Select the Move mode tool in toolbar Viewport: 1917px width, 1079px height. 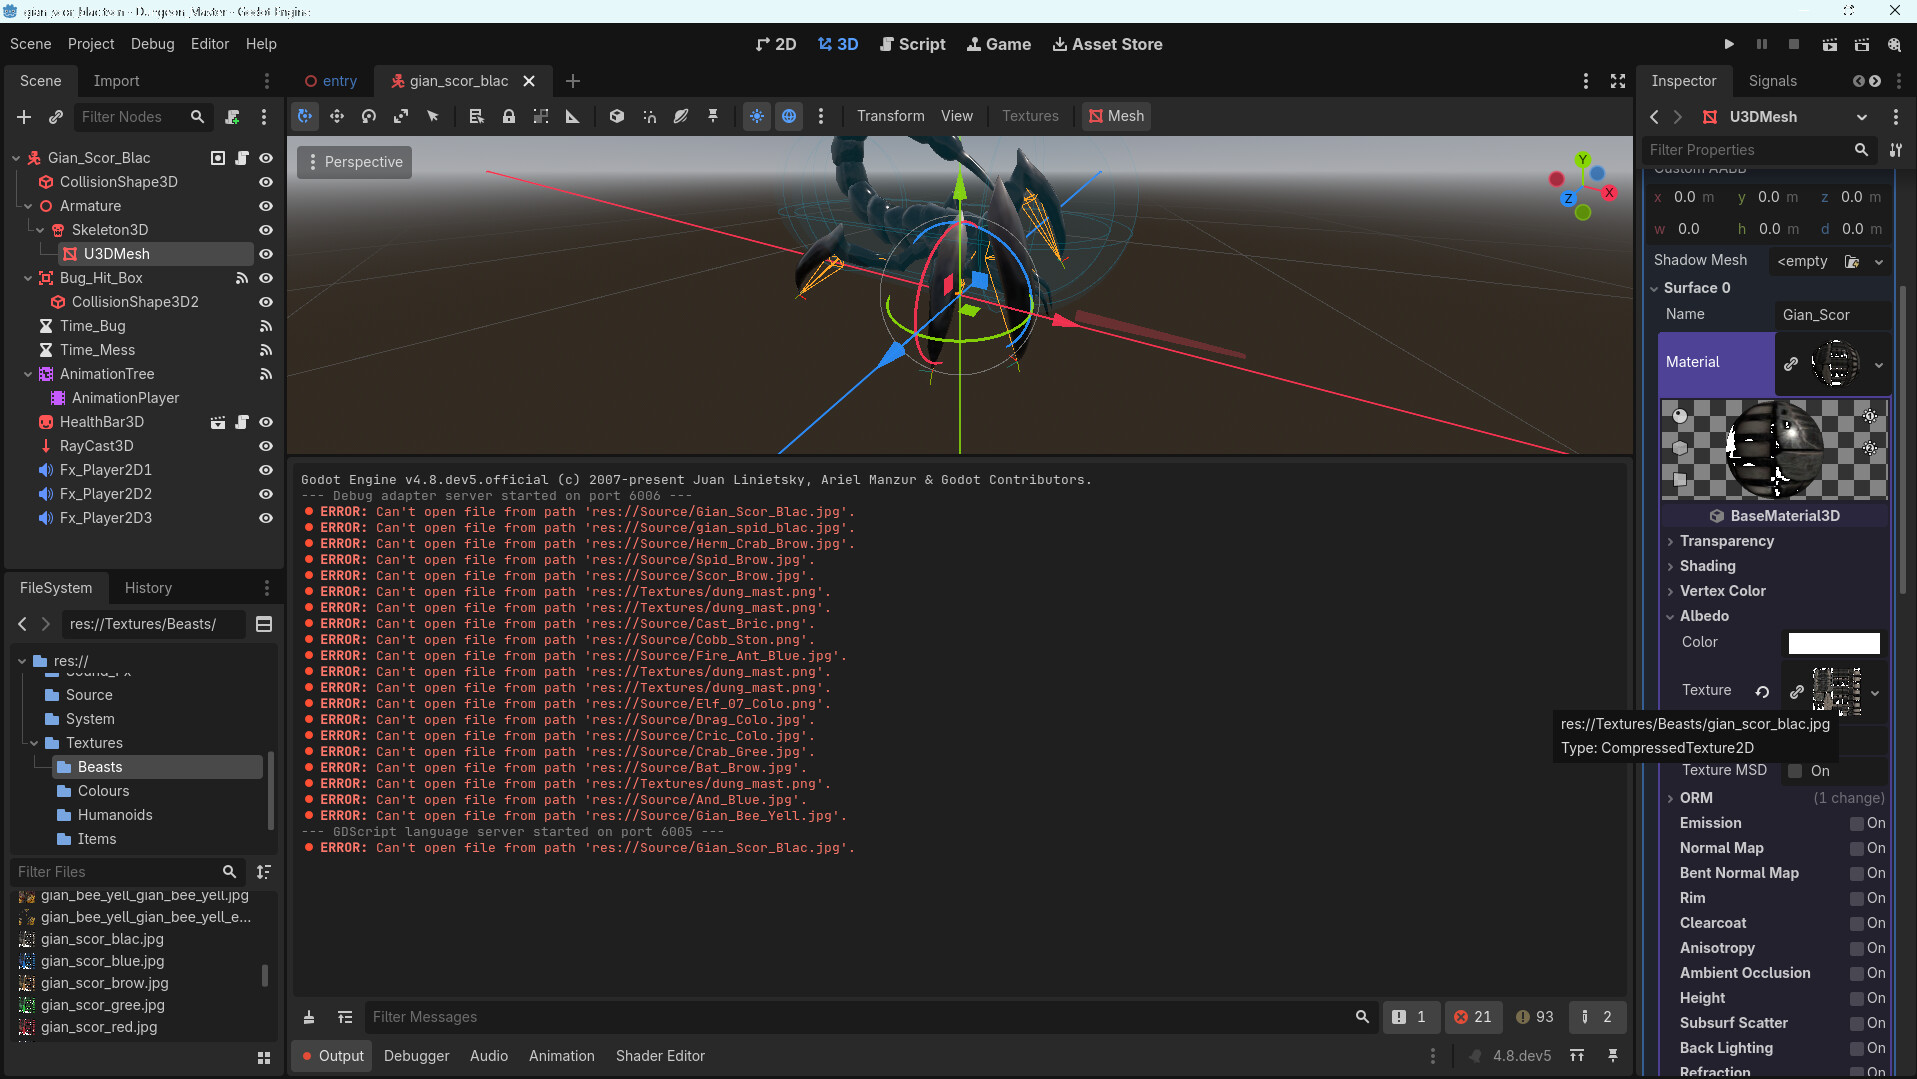click(337, 116)
